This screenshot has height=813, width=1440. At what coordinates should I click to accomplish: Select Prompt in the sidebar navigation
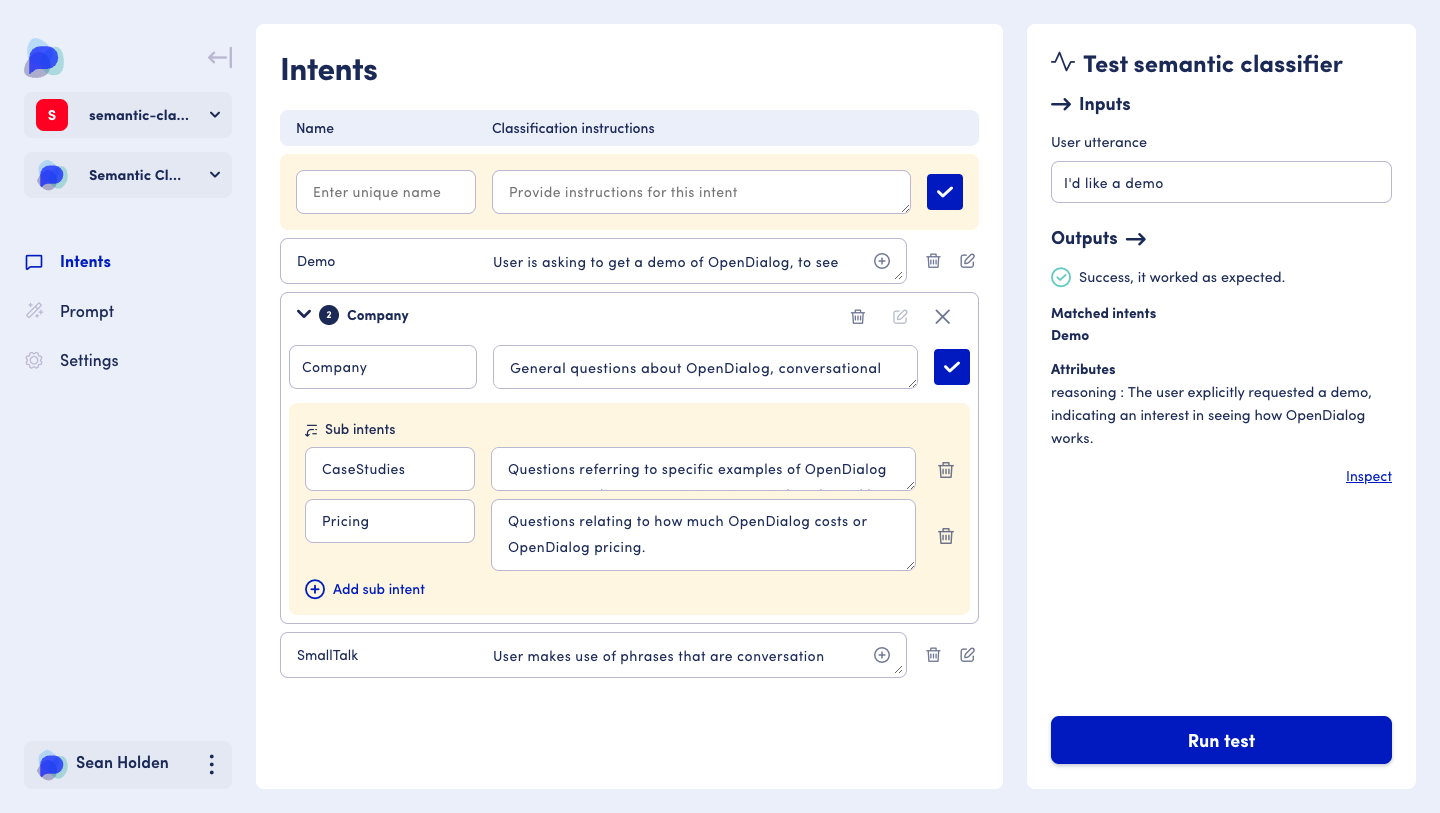[88, 311]
